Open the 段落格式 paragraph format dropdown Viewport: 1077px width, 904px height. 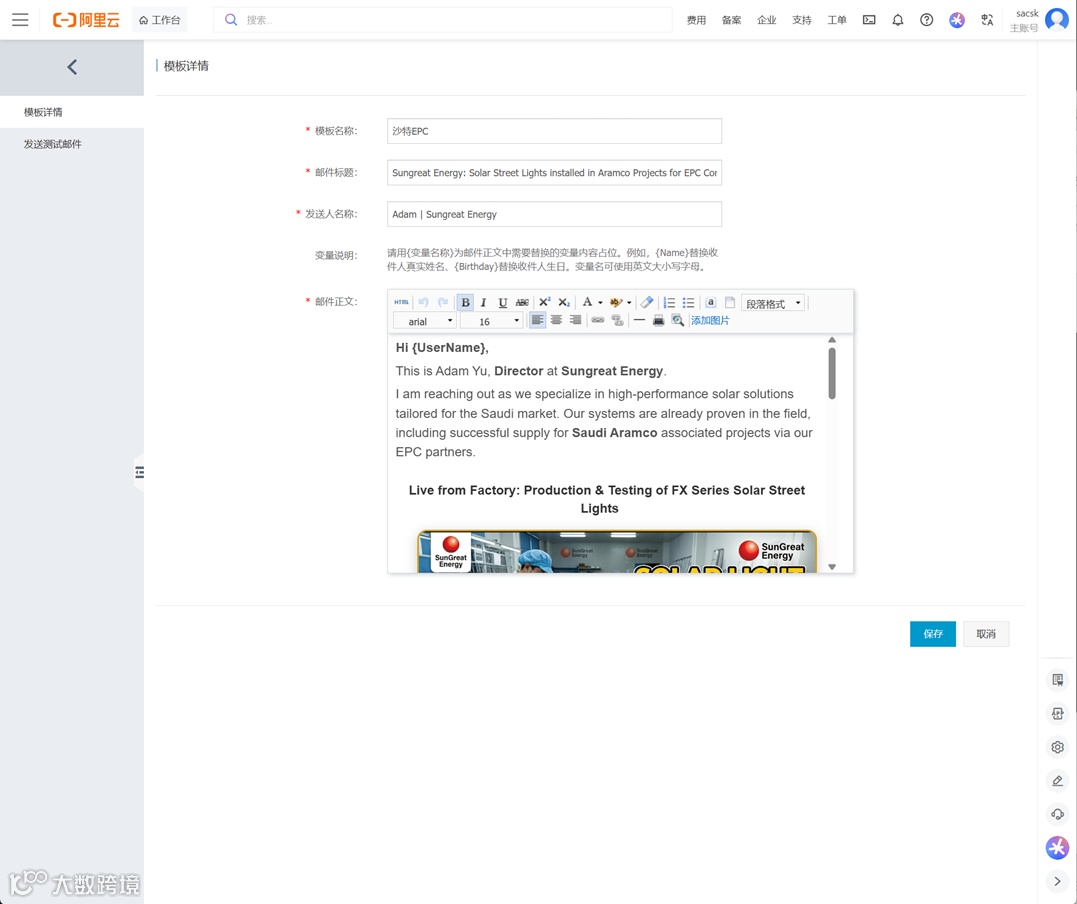click(x=773, y=303)
